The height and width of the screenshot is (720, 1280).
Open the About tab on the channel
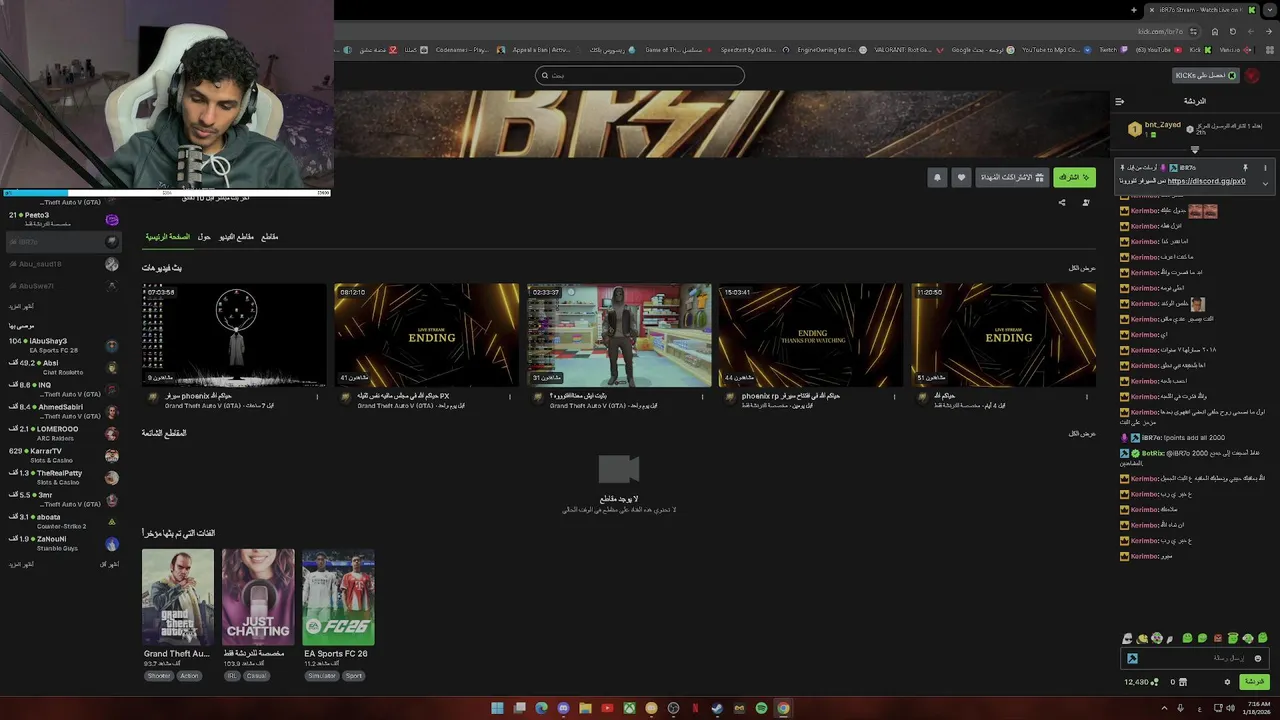click(204, 237)
